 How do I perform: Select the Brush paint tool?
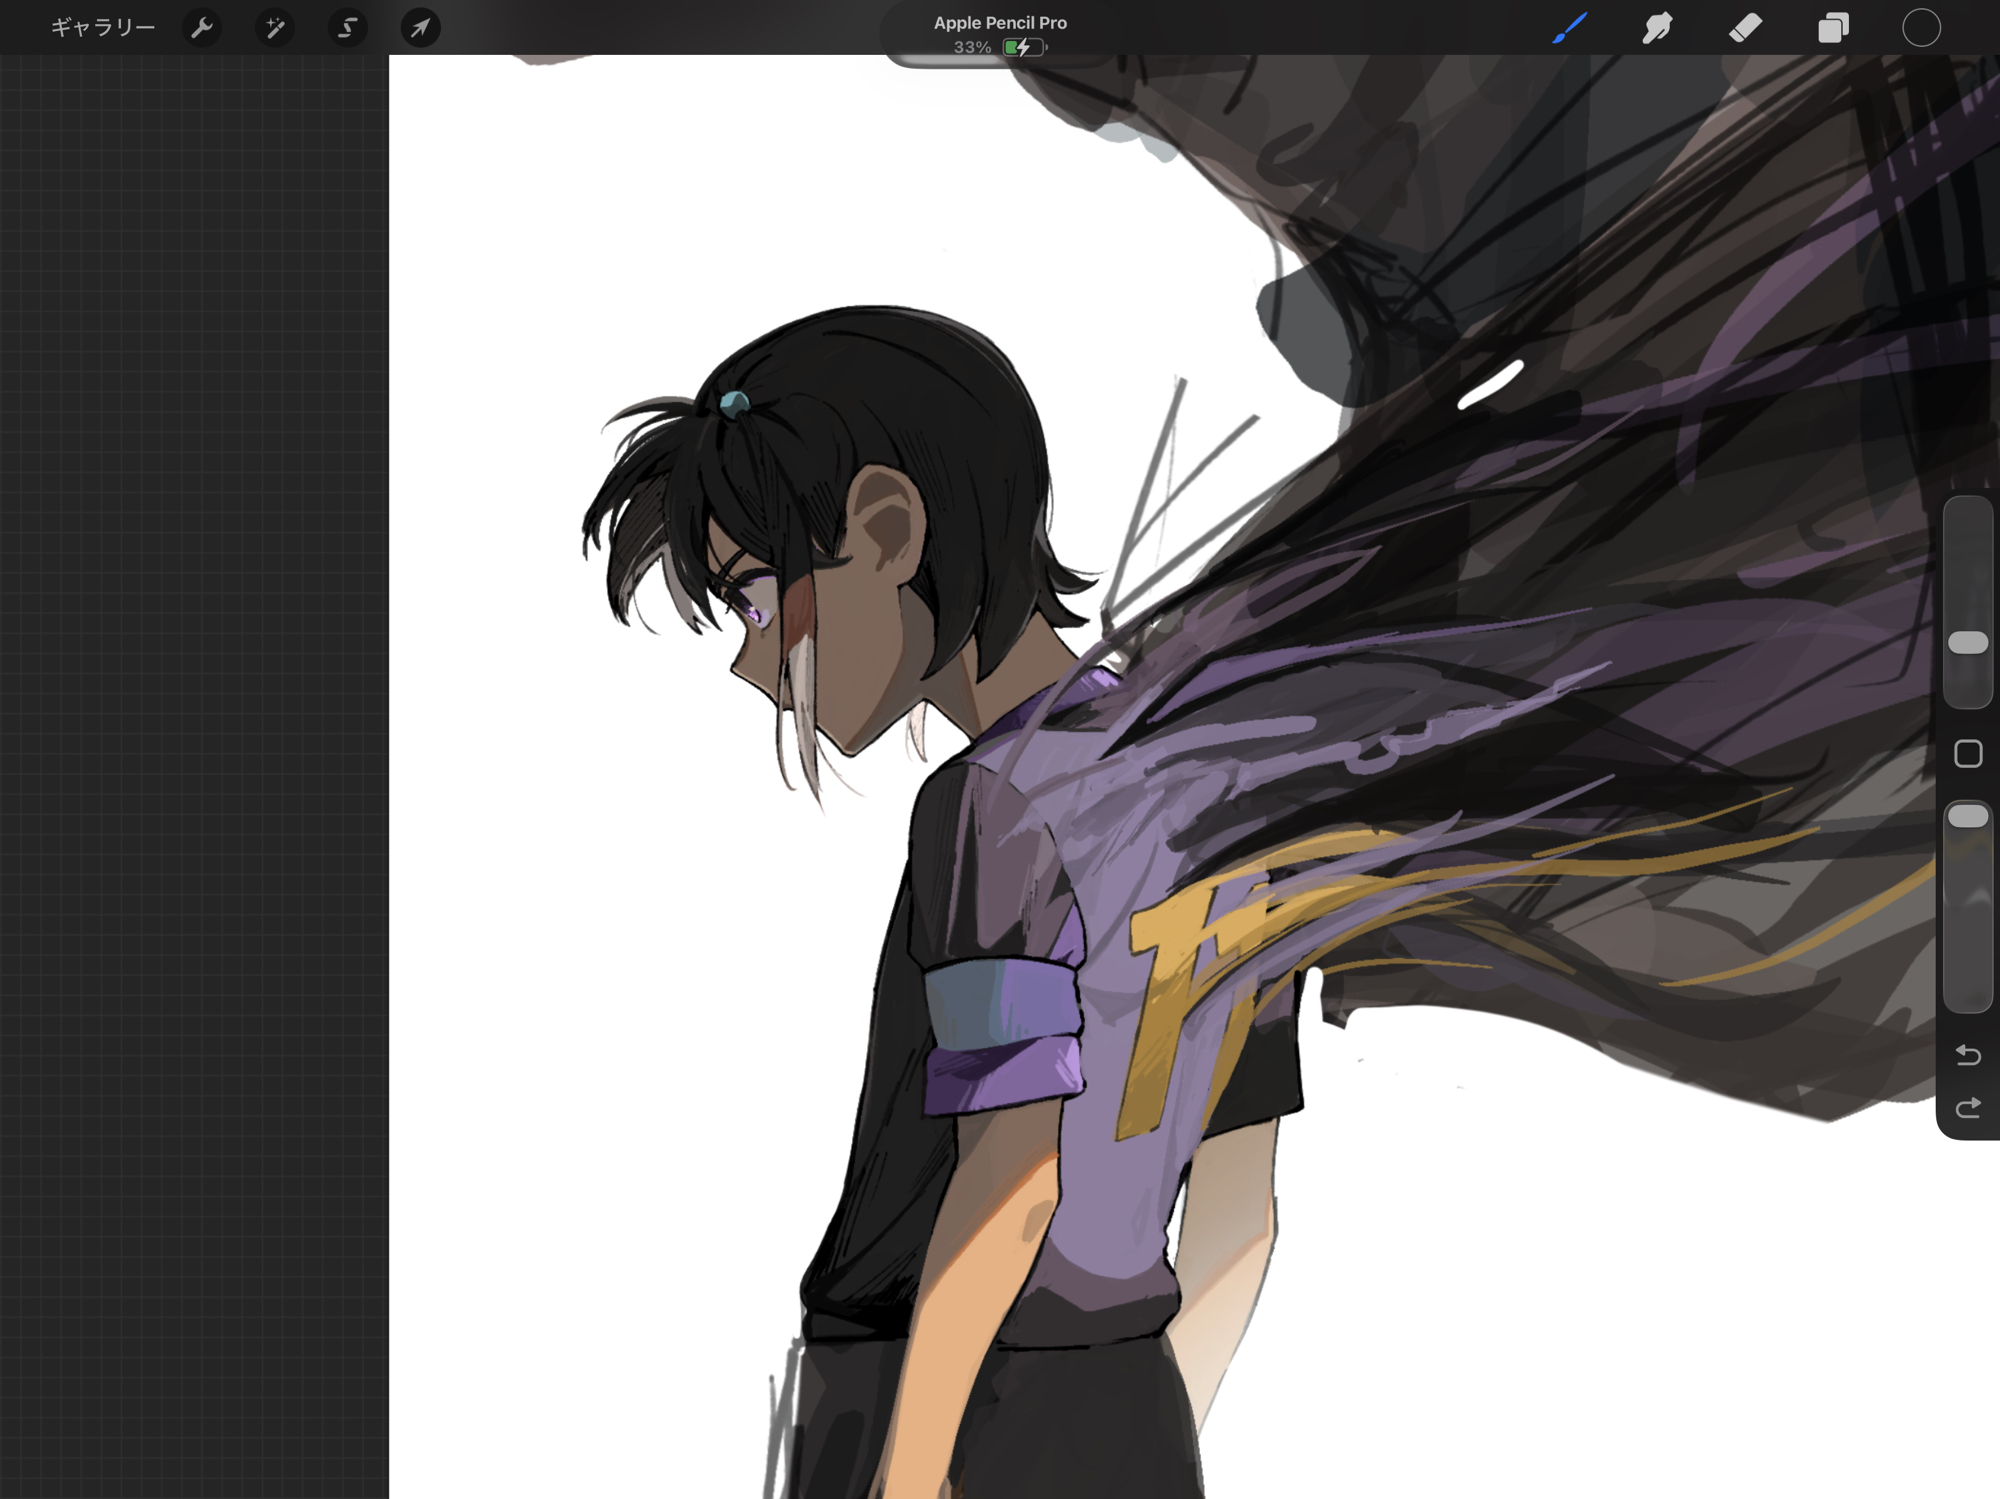(1570, 28)
